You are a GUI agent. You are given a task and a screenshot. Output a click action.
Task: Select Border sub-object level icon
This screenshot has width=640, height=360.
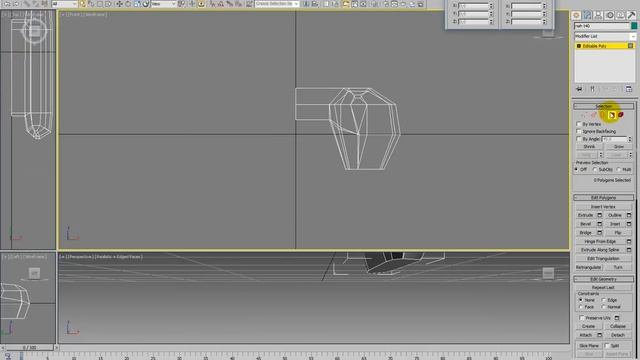point(602,115)
